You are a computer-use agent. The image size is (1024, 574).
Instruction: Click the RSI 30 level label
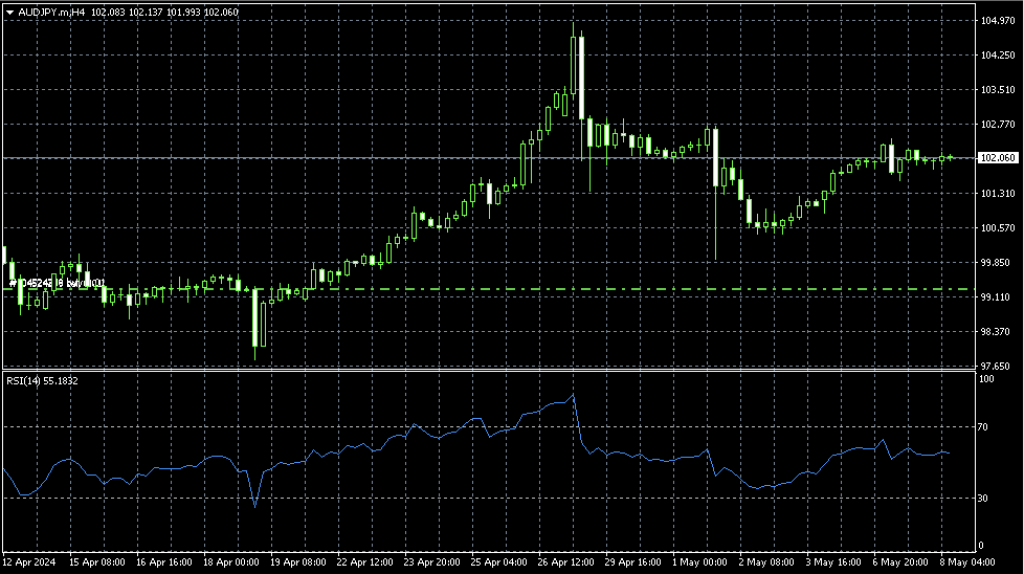tap(985, 498)
